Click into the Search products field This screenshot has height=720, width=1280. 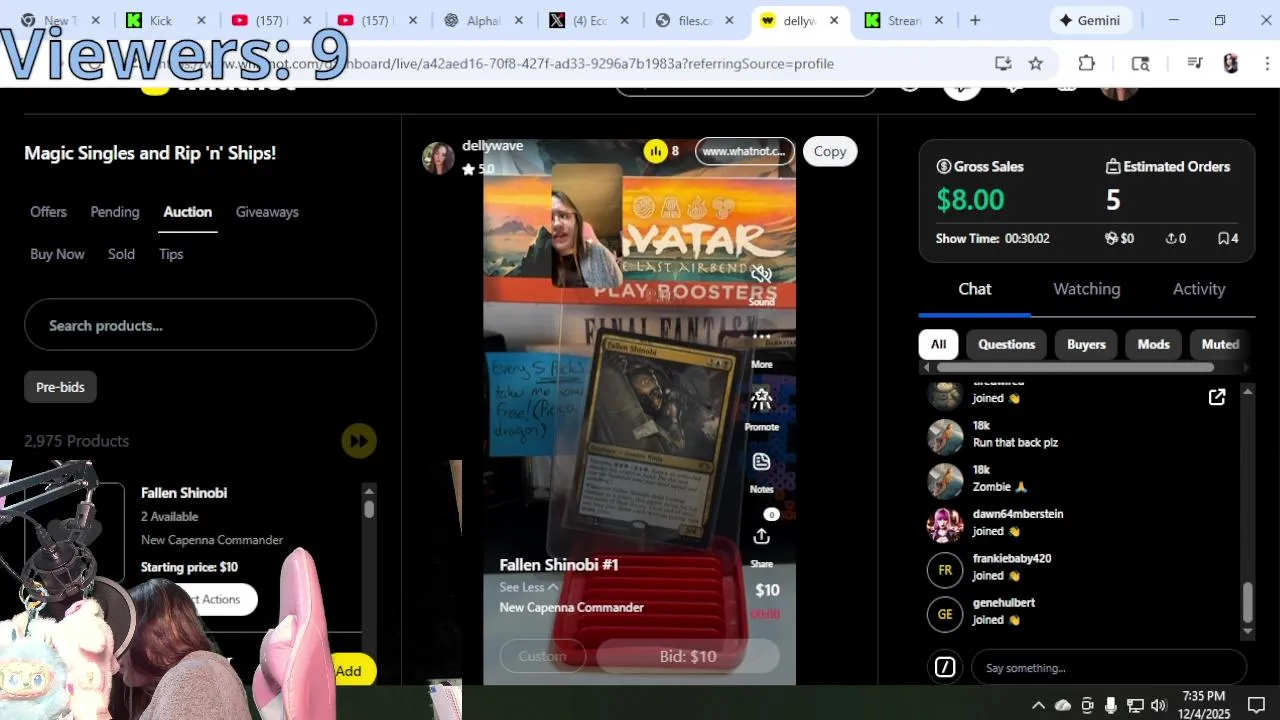point(200,325)
